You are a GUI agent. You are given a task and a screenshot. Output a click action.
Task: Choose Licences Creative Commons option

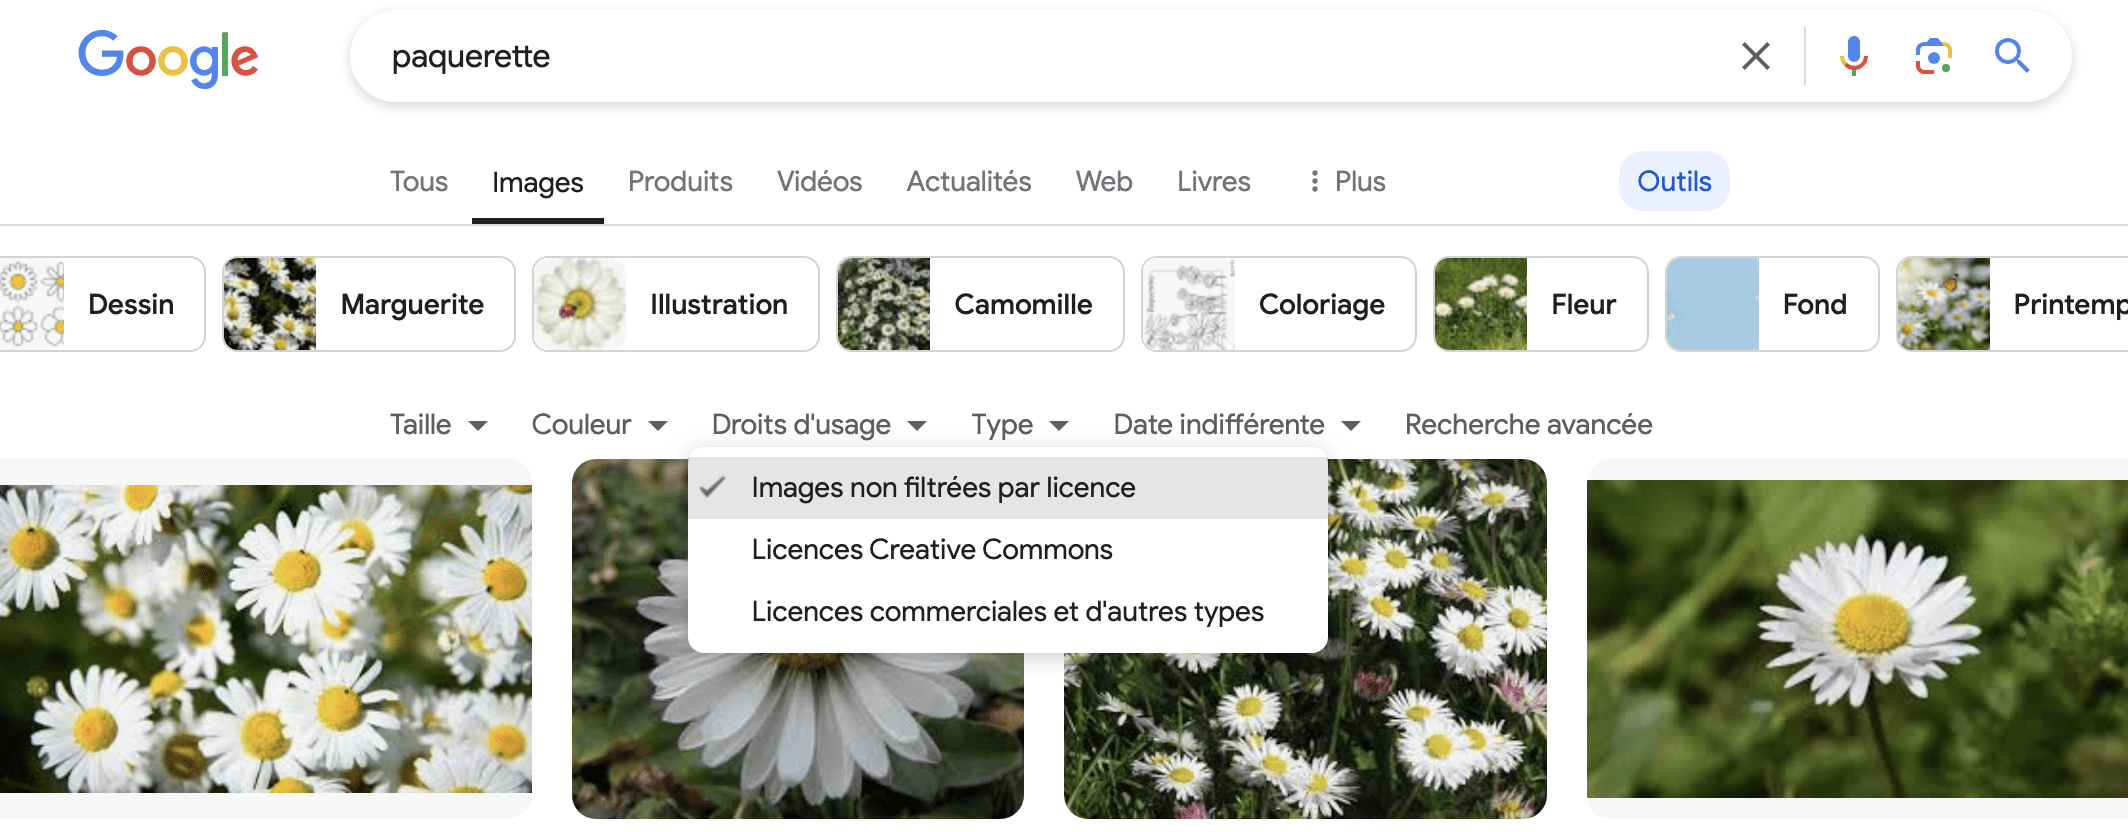(x=1007, y=549)
